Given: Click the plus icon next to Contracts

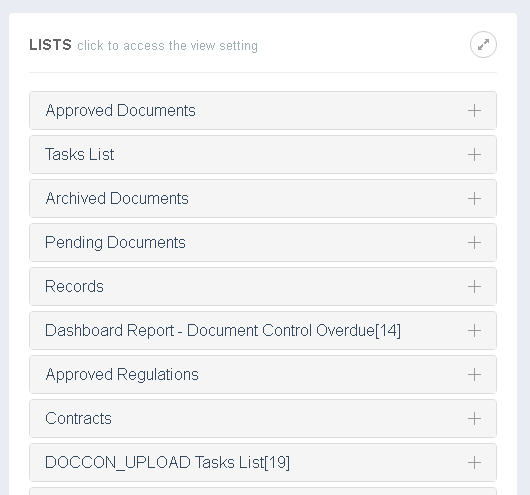Looking at the screenshot, I should click(474, 418).
